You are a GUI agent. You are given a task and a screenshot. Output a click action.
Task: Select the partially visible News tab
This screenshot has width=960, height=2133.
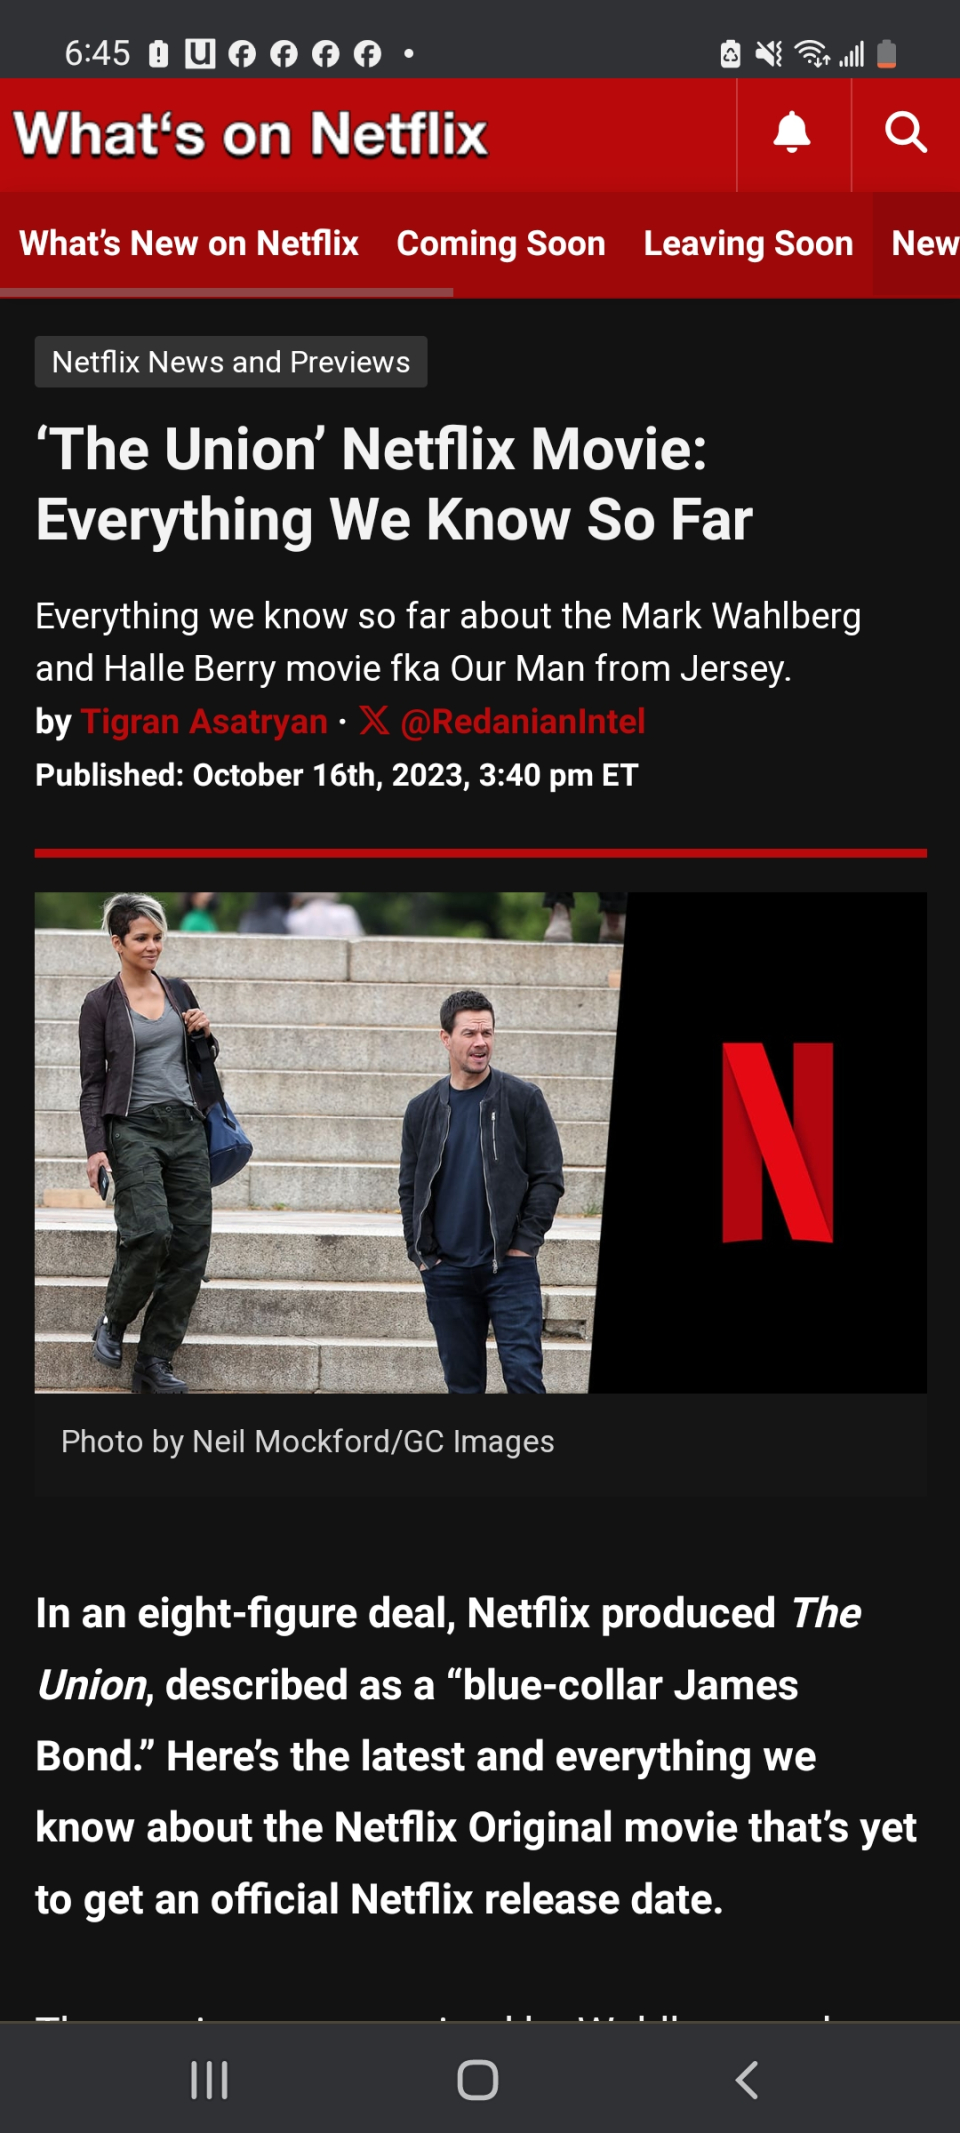925,243
